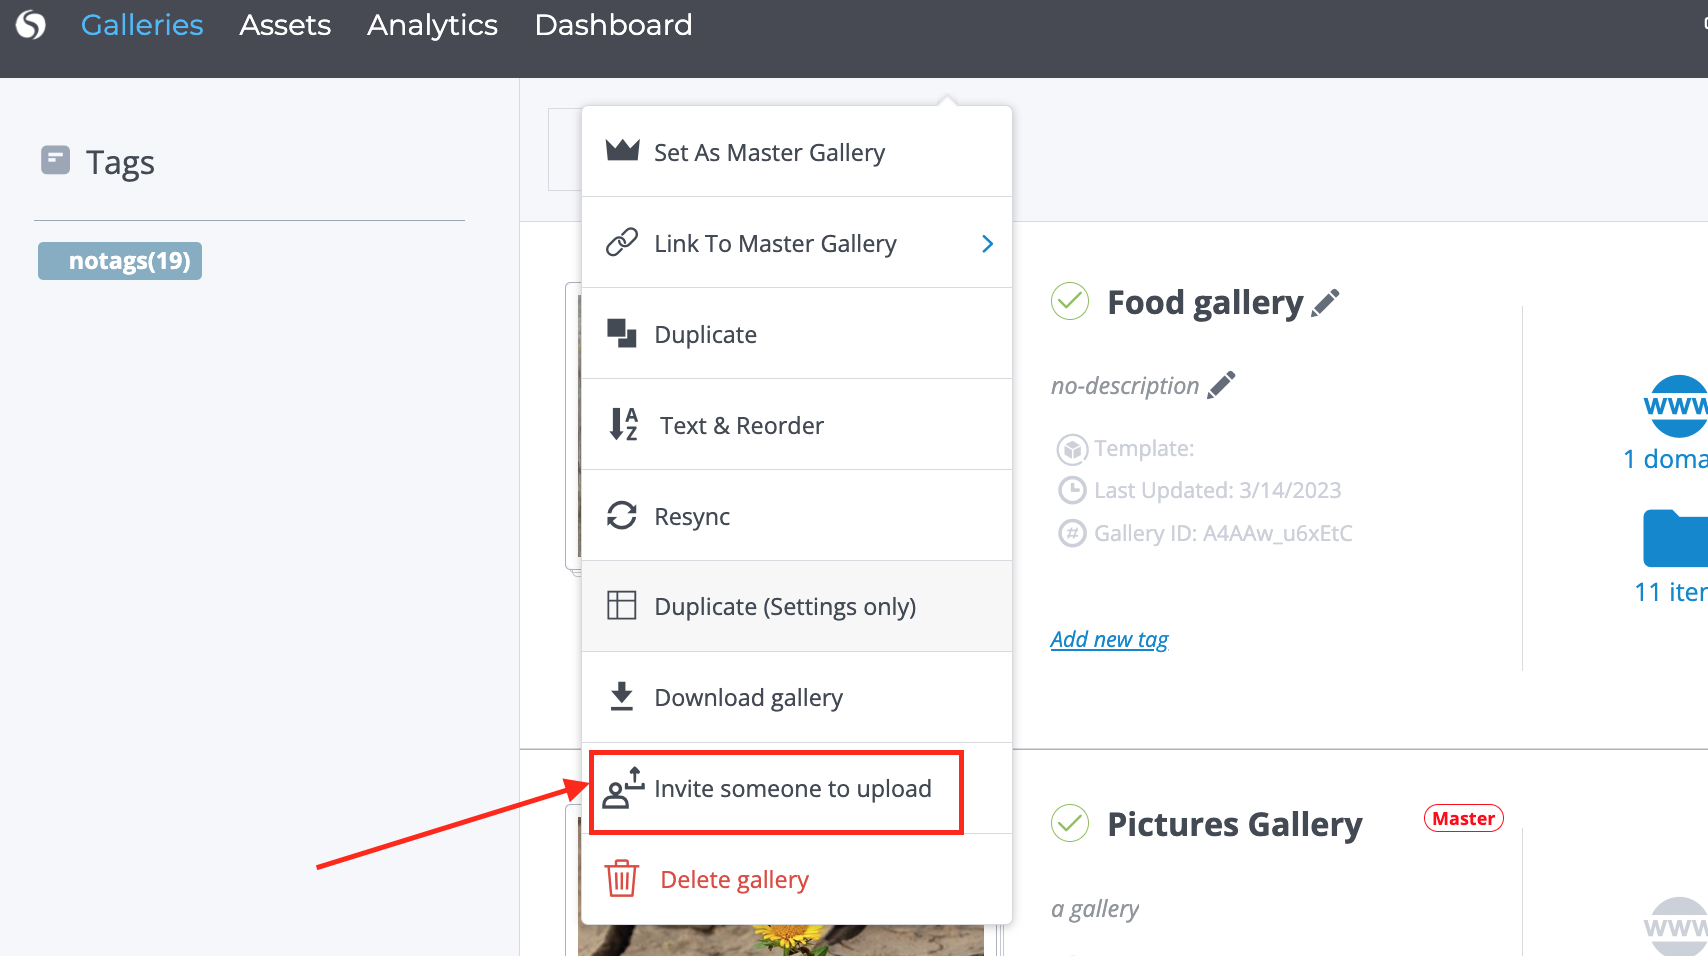Click the Add new tag link
1708x956 pixels.
1109,640
